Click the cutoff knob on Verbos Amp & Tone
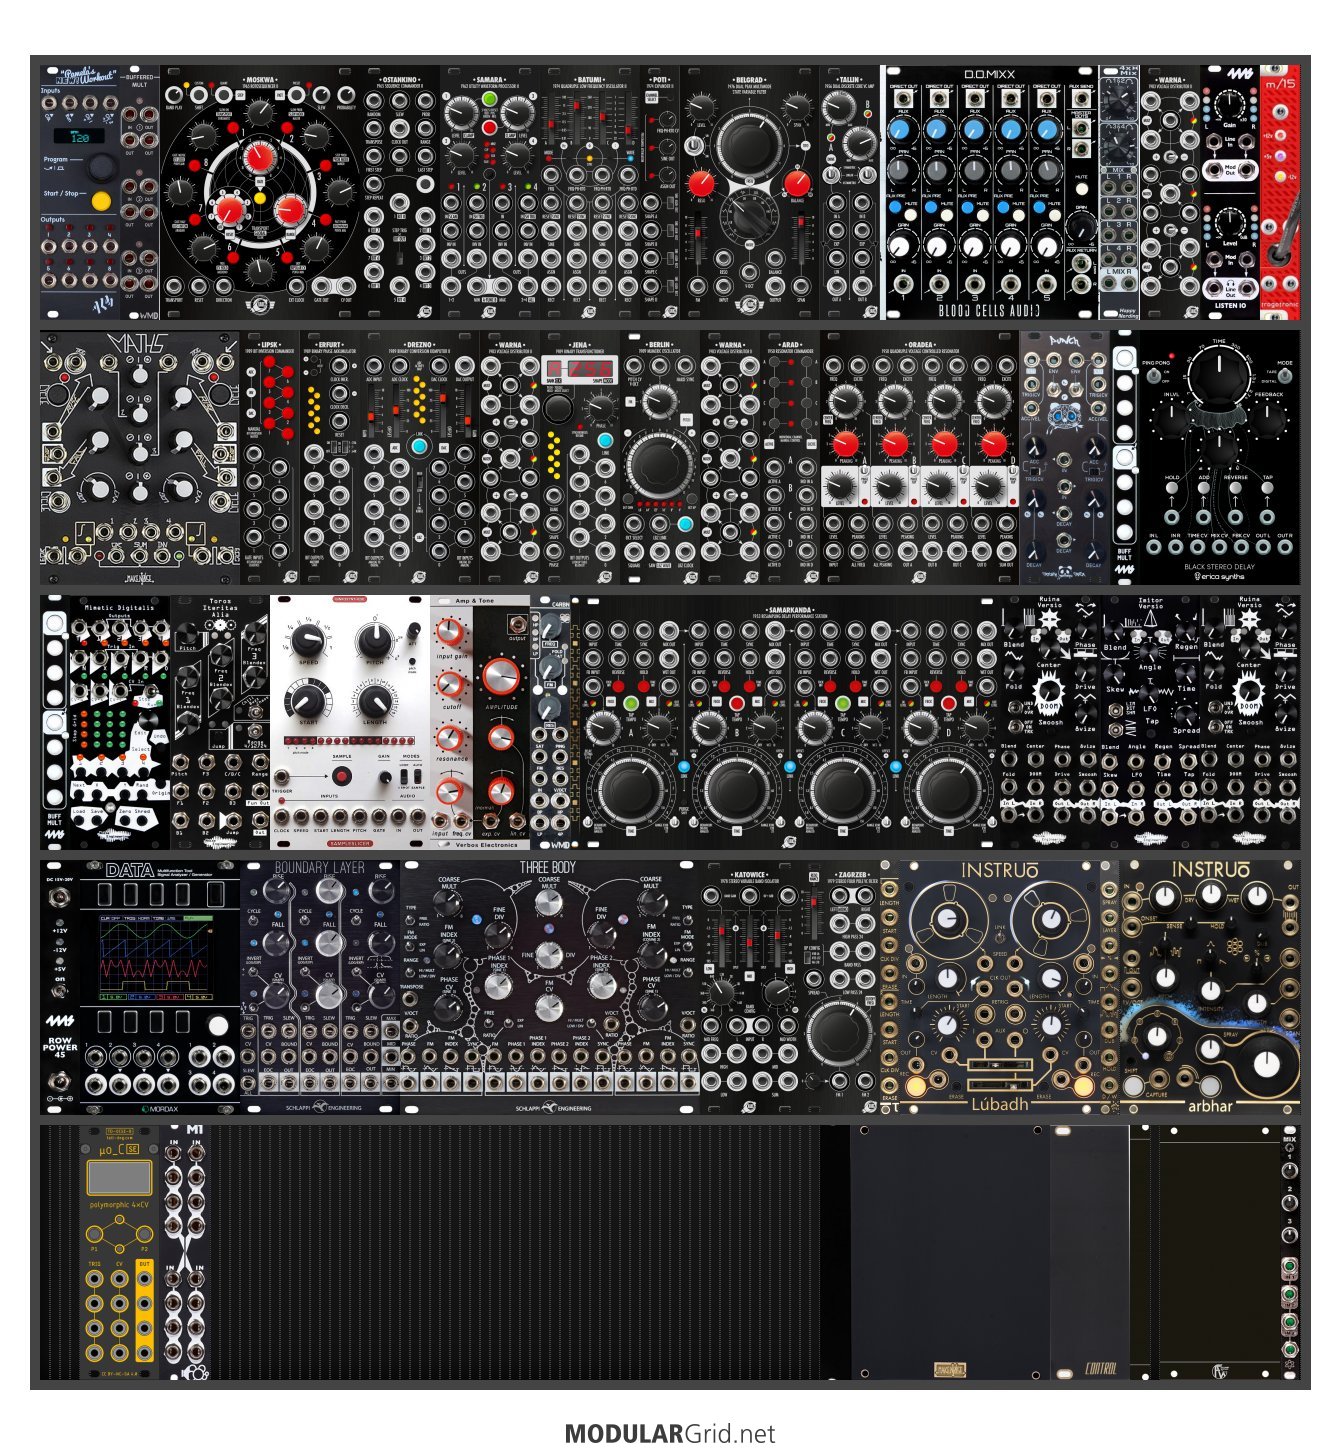The width and height of the screenshot is (1341, 1455). 452,684
